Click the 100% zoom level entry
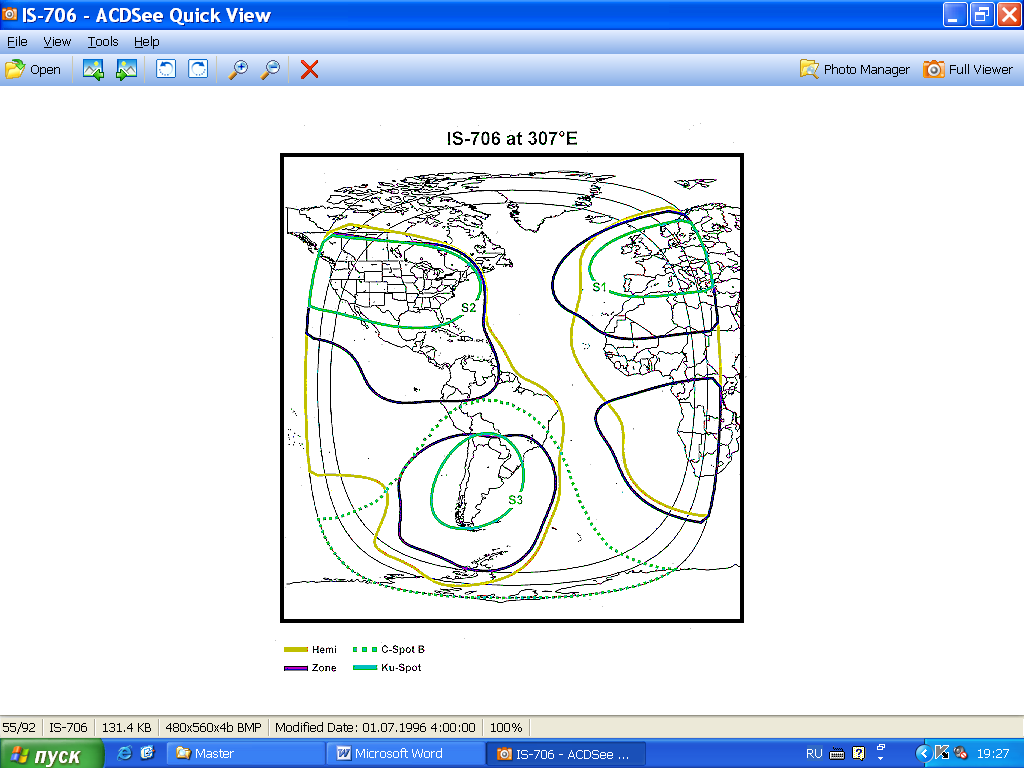Screen dimensions: 1024x768 tap(506, 728)
